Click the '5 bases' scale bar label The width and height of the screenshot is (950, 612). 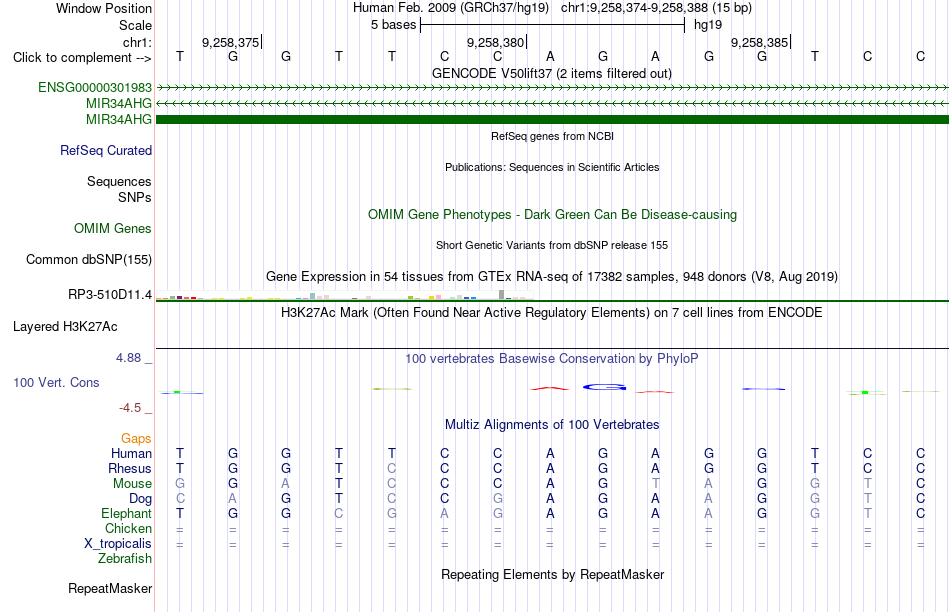tap(394, 25)
